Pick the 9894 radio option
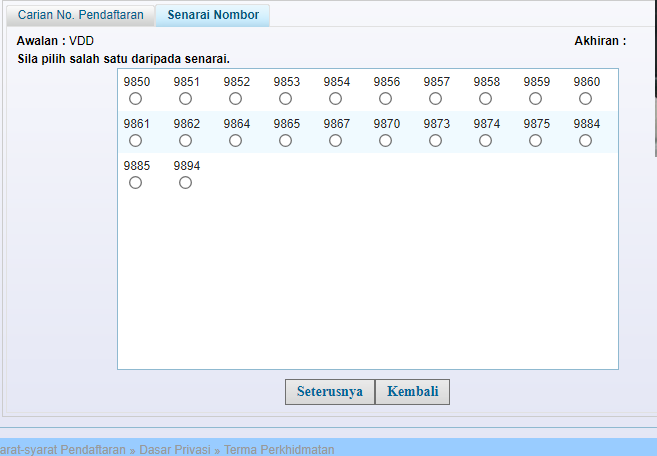Viewport: 657px width, 456px height. click(185, 183)
